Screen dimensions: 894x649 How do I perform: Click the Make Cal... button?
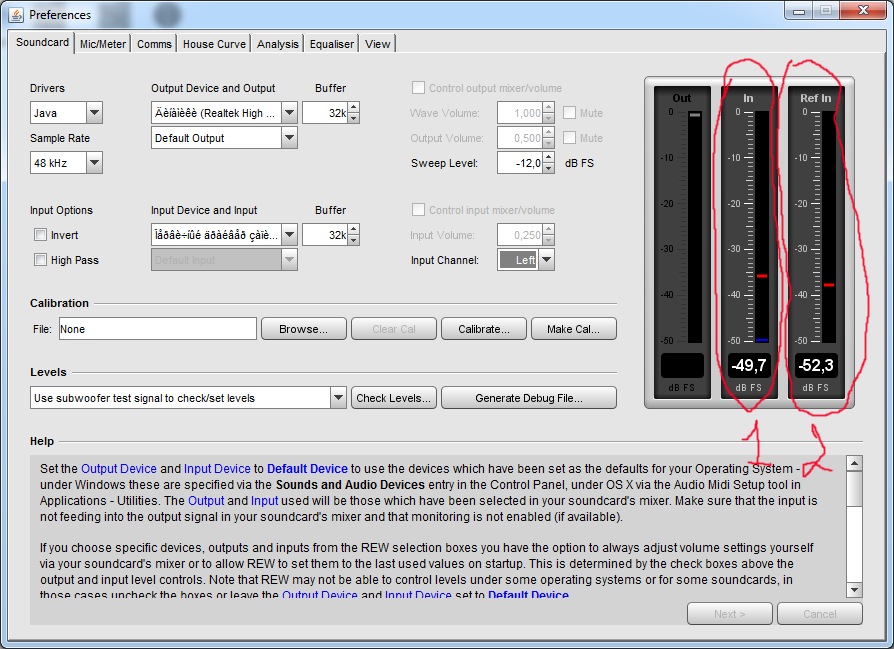click(x=573, y=329)
